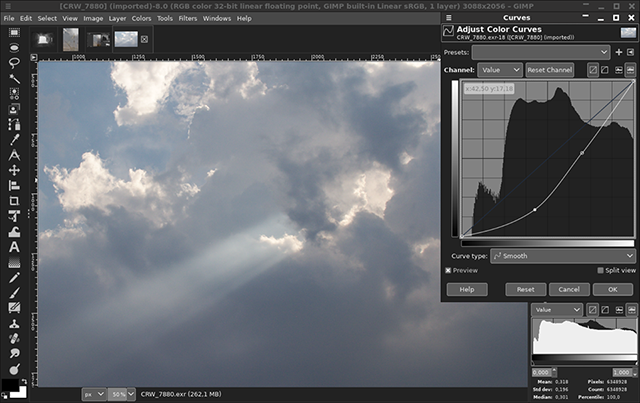The width and height of the screenshot is (640, 403).
Task: Select the Text tool
Action: pyautogui.click(x=14, y=247)
